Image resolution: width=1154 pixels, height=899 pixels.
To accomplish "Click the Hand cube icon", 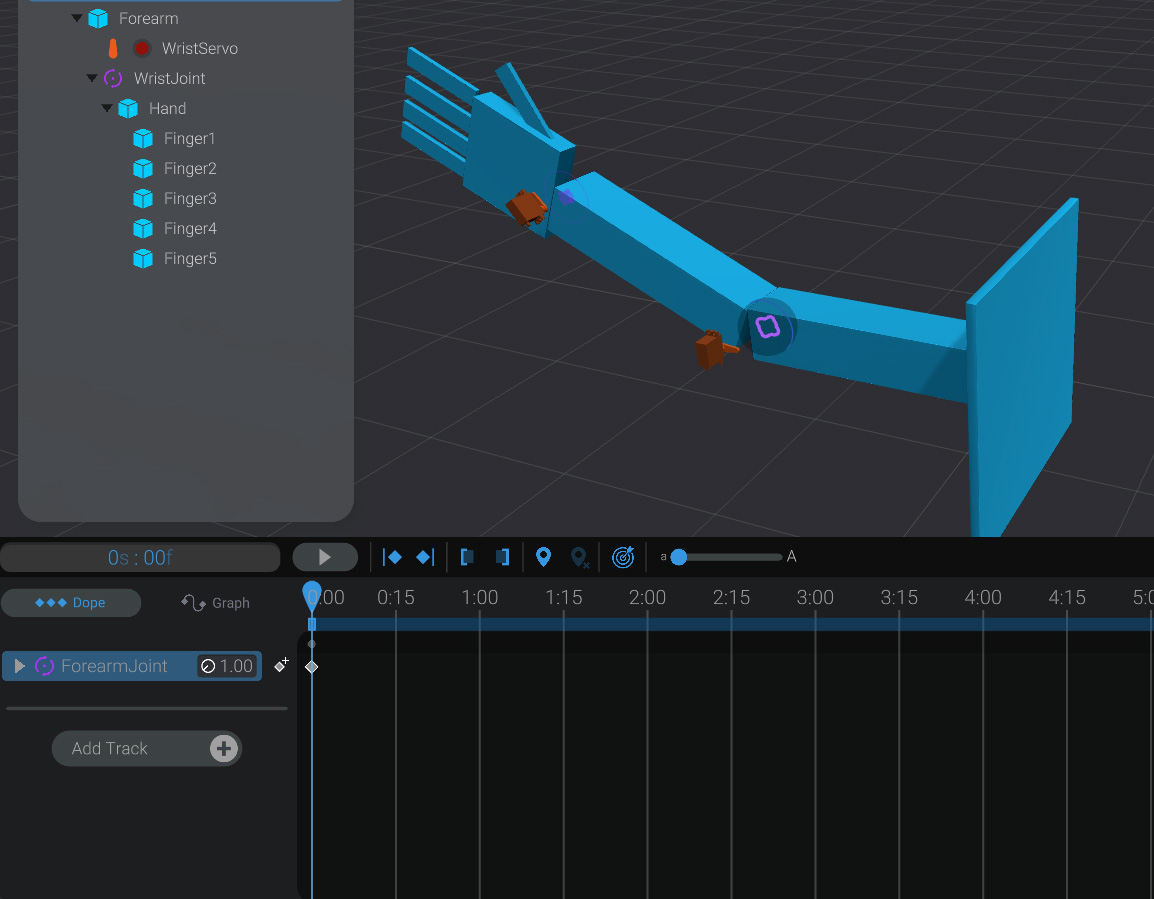I will 127,108.
